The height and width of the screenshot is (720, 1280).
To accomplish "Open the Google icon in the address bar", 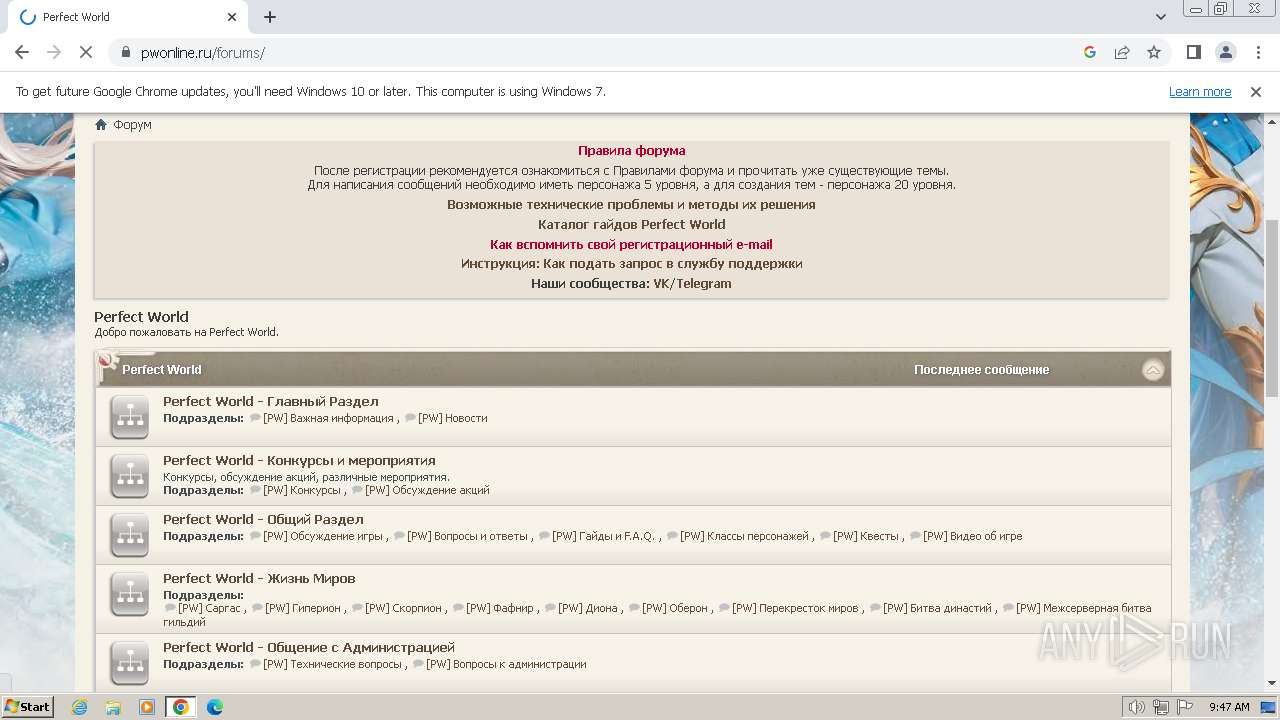I will pos(1090,52).
